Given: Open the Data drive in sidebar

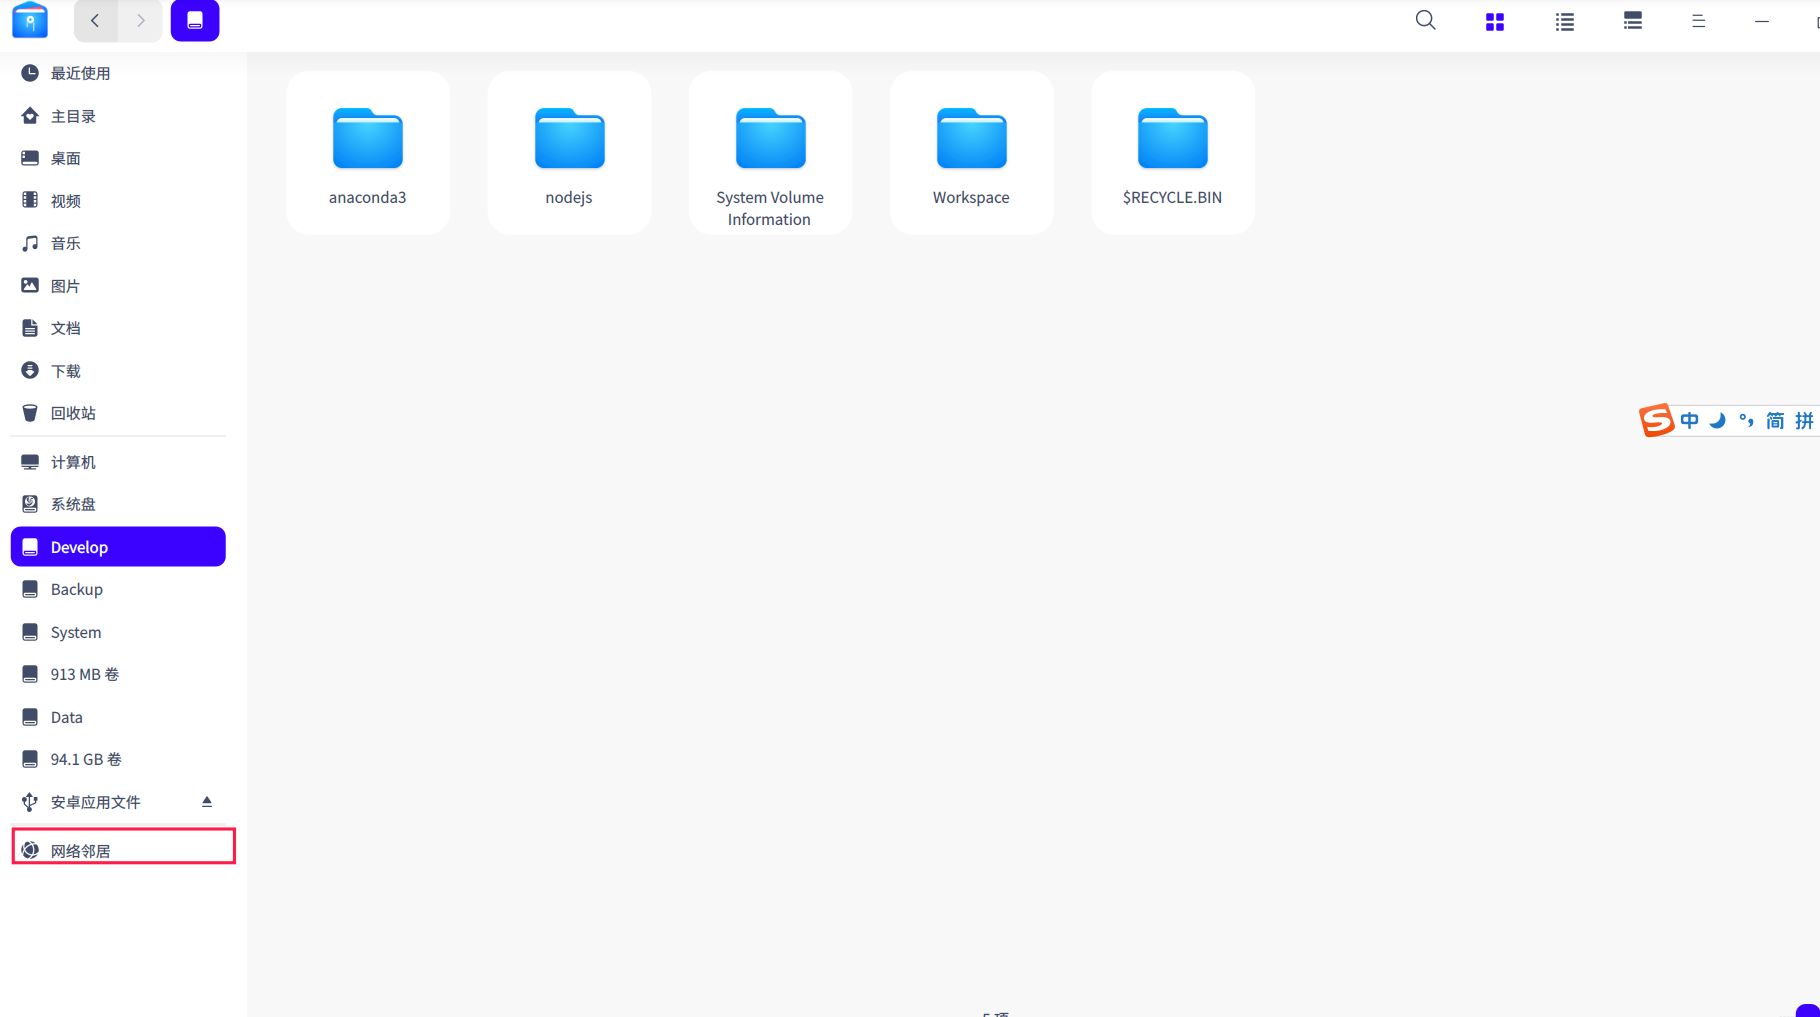Looking at the screenshot, I should tap(118, 717).
